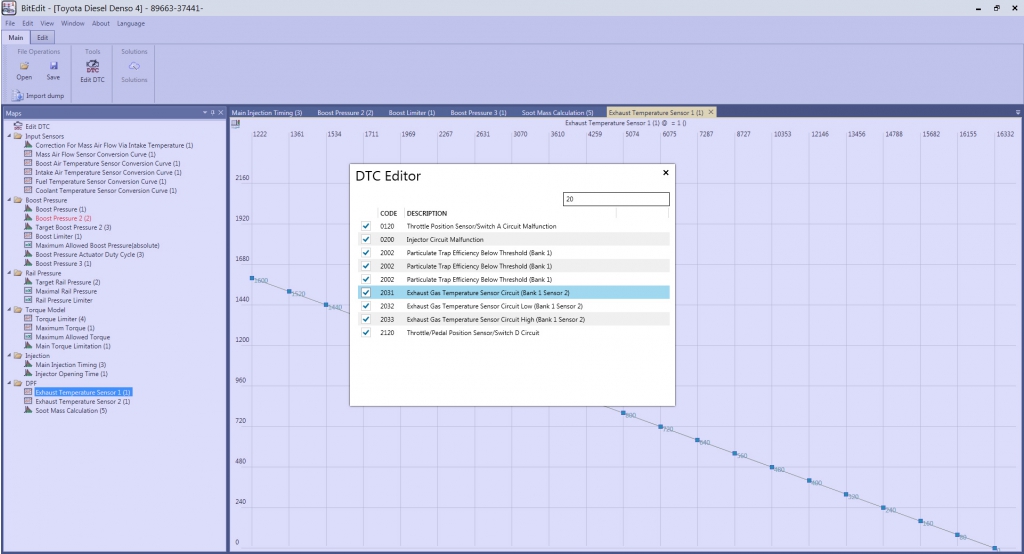Click the graph view icon at chart top-left
The image size is (1024, 554).
point(236,123)
